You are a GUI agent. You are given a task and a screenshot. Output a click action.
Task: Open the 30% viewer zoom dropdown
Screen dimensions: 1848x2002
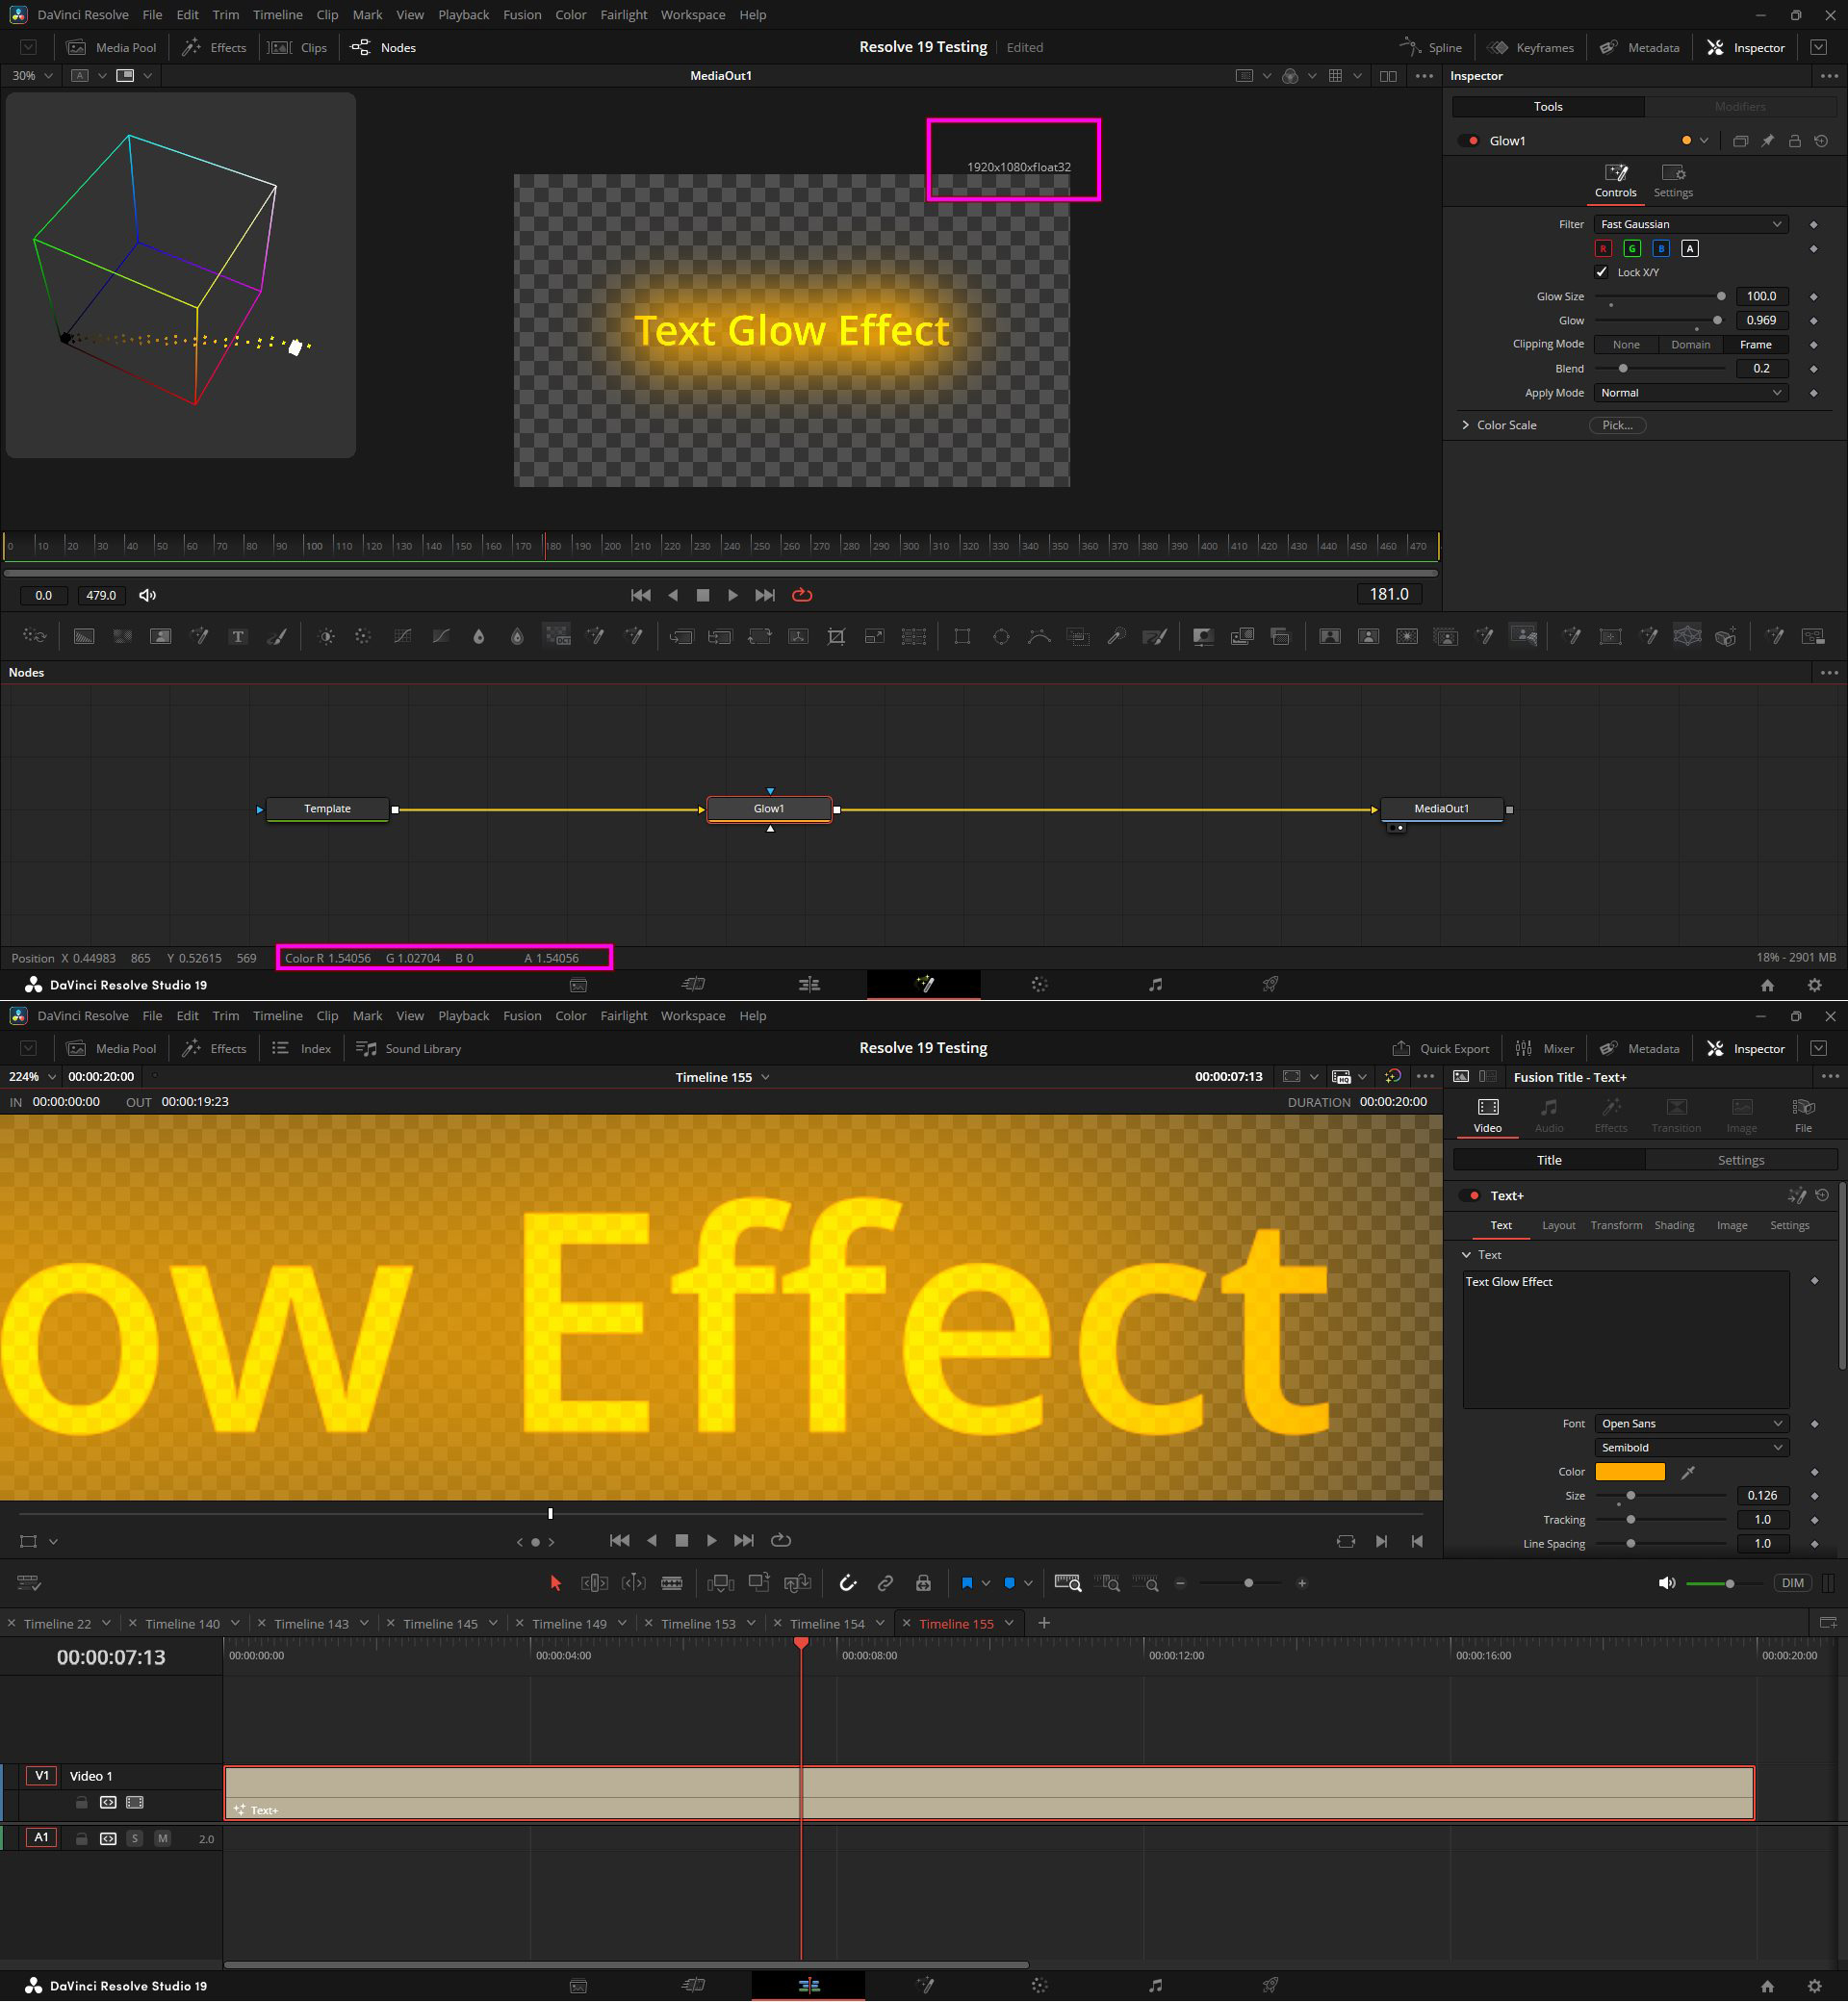(31, 76)
